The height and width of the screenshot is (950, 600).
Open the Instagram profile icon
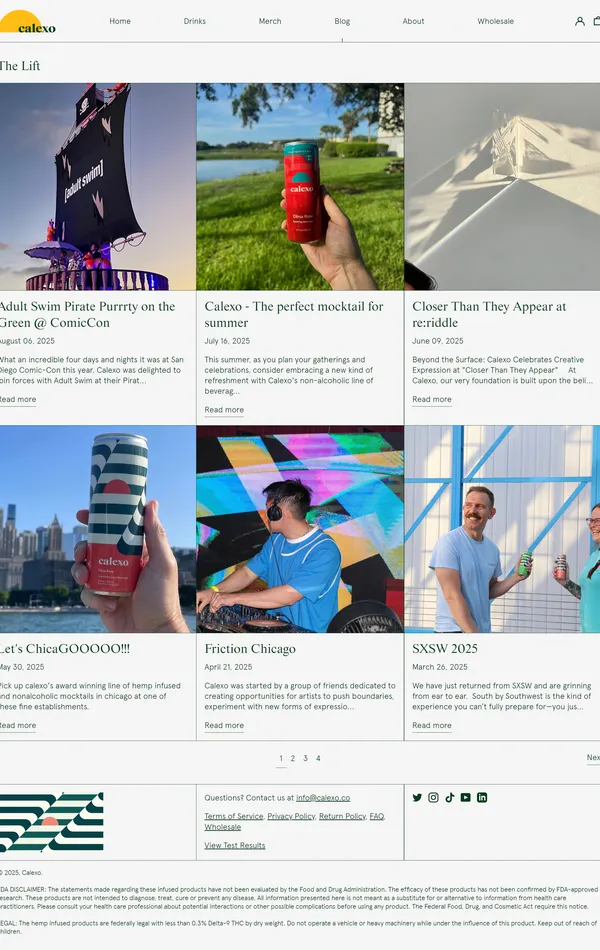tap(433, 797)
